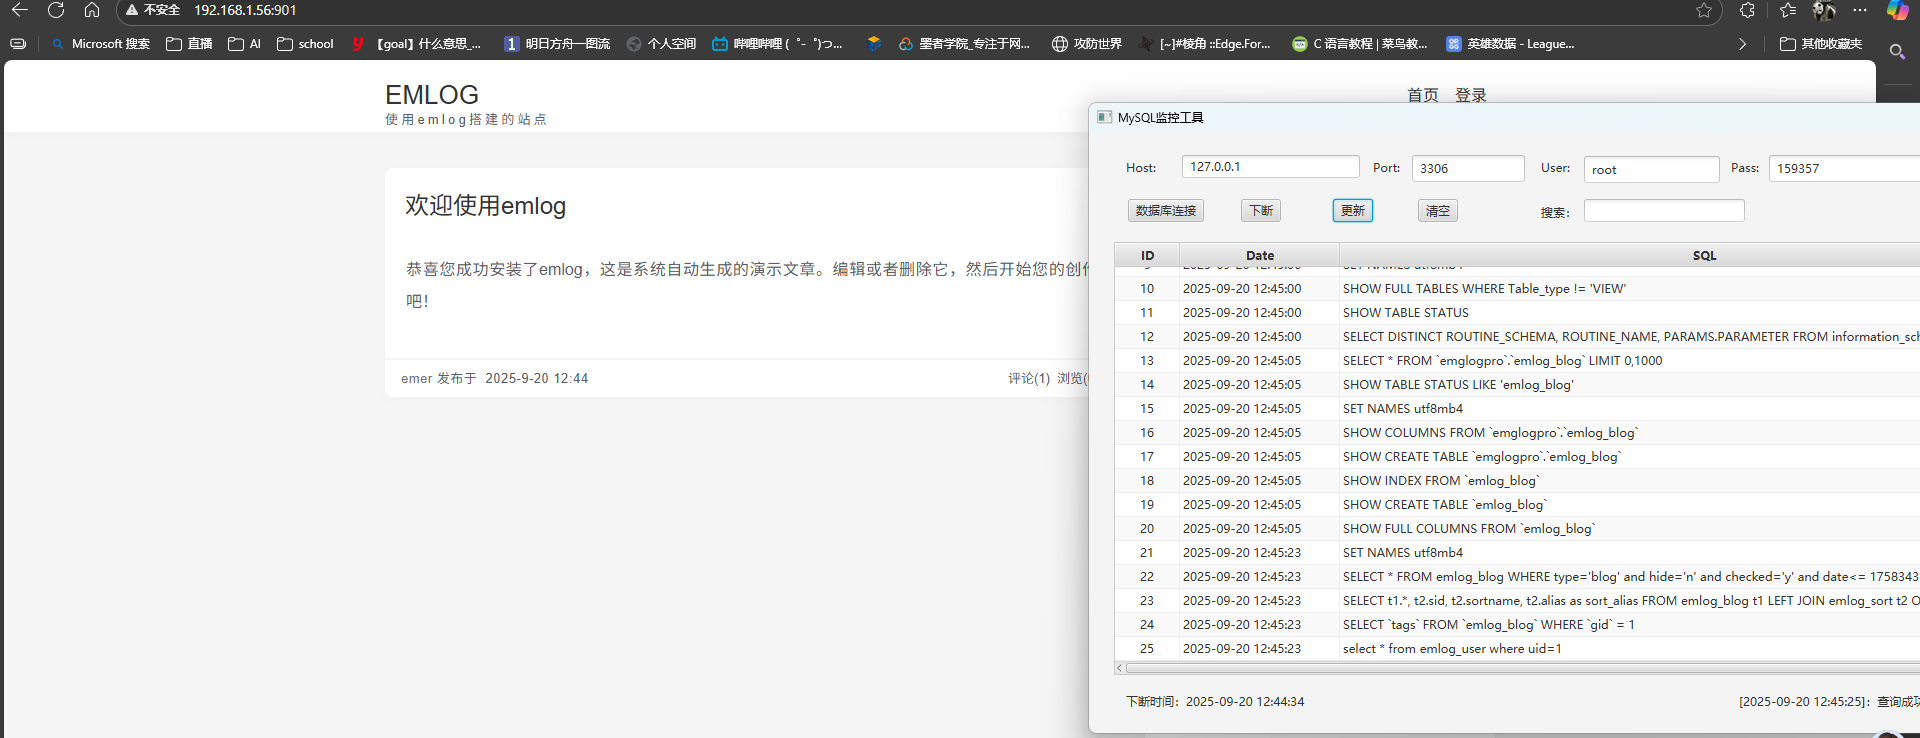The height and width of the screenshot is (738, 1920).
Task: Click the Copilot icon in toolbar
Action: [1897, 10]
